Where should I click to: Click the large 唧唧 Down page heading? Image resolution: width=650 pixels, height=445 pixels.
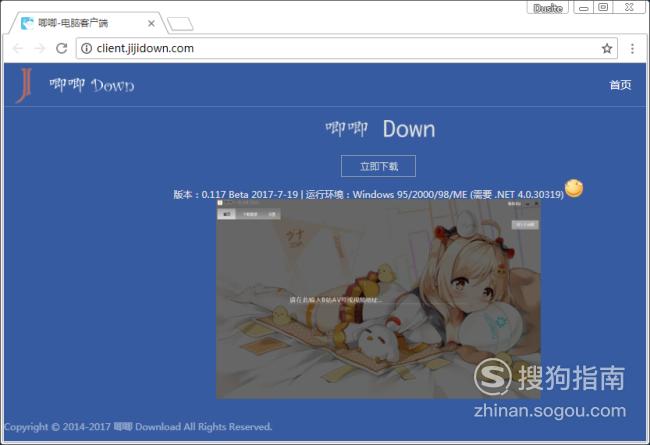click(380, 129)
